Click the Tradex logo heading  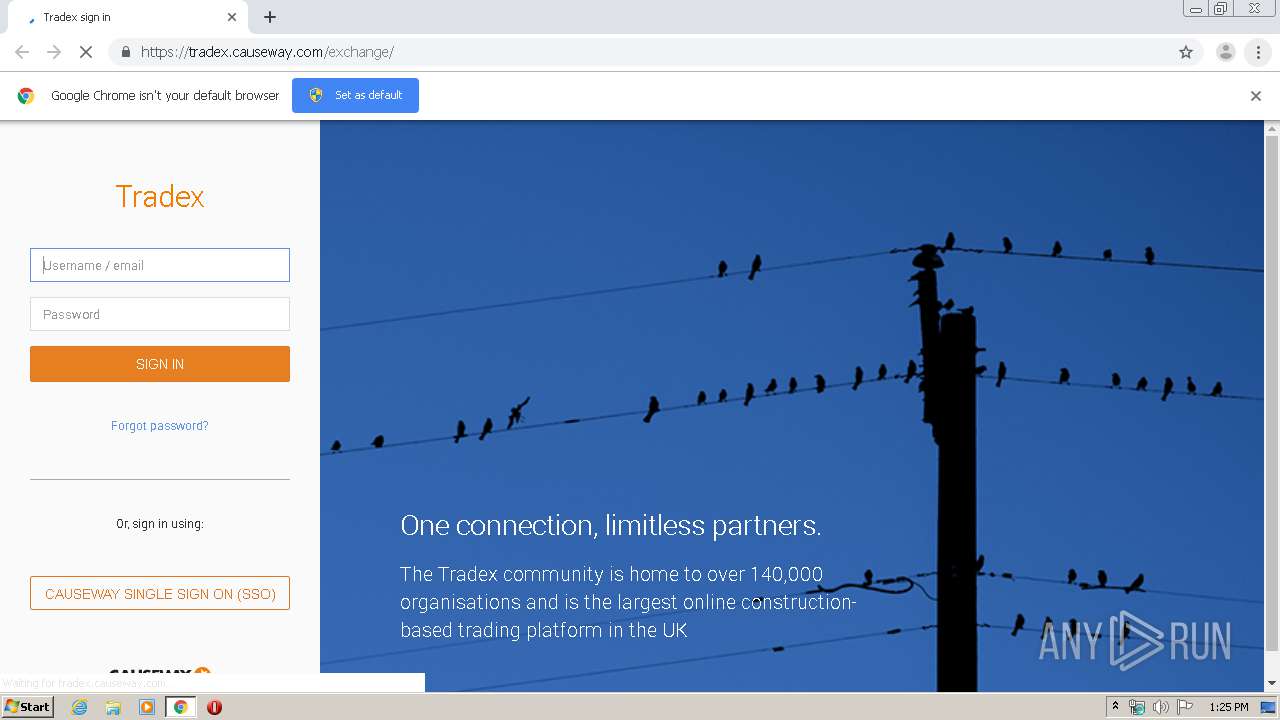[160, 197]
